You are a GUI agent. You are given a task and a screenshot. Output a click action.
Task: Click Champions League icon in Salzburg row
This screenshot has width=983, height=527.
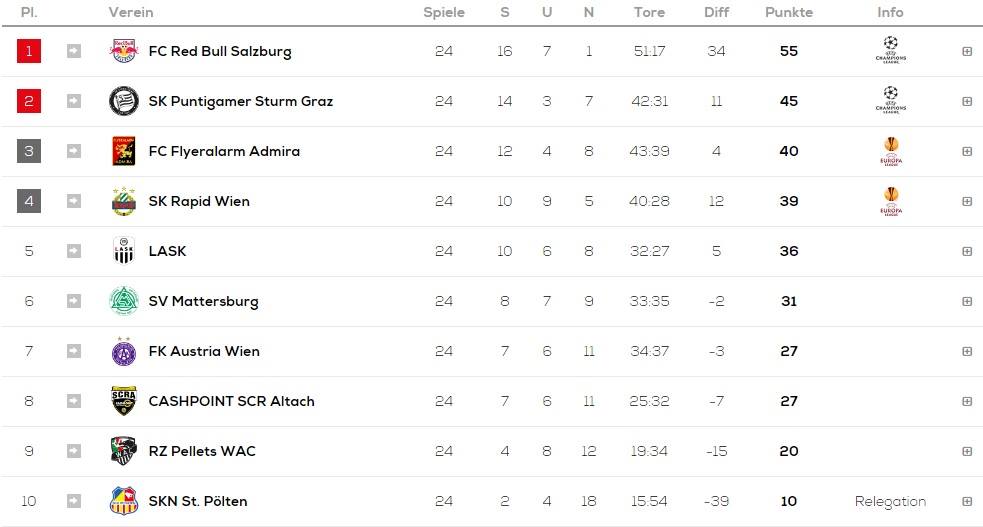coord(890,50)
